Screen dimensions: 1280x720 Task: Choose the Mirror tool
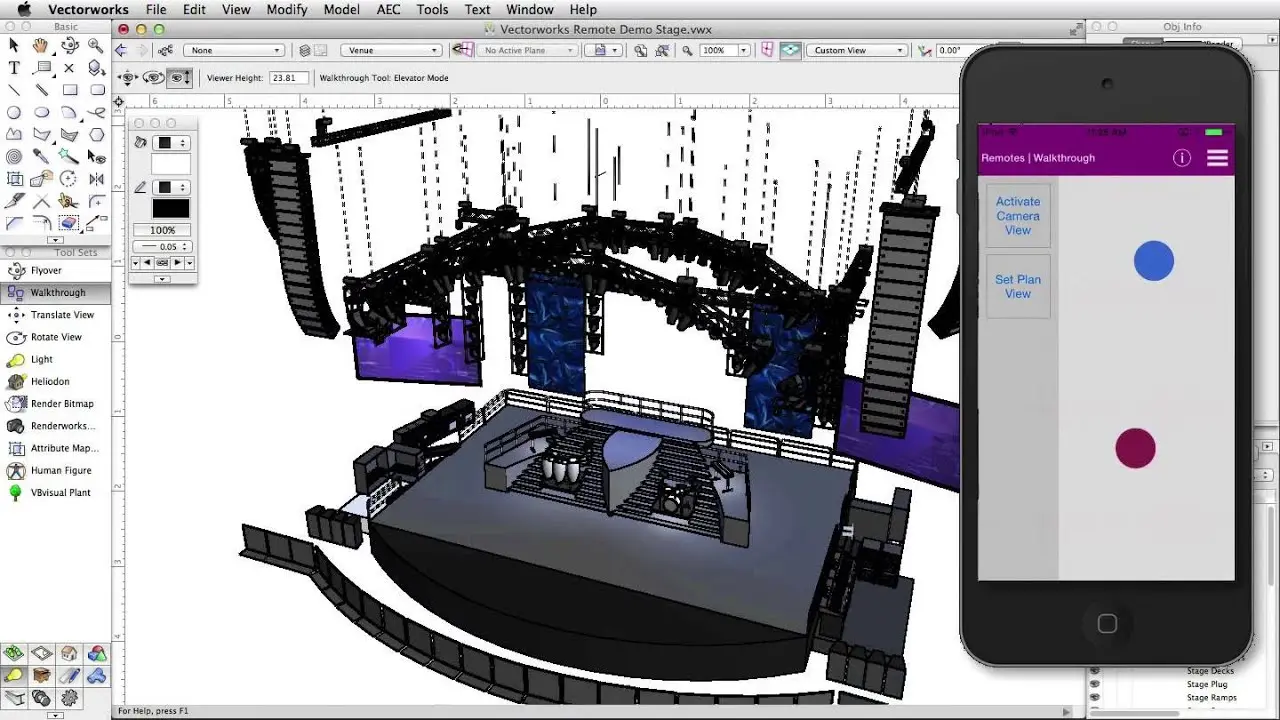[96, 179]
